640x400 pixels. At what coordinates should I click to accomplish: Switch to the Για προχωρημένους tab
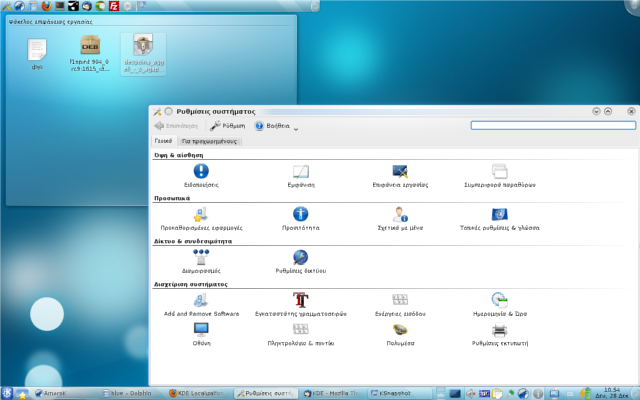click(x=209, y=141)
